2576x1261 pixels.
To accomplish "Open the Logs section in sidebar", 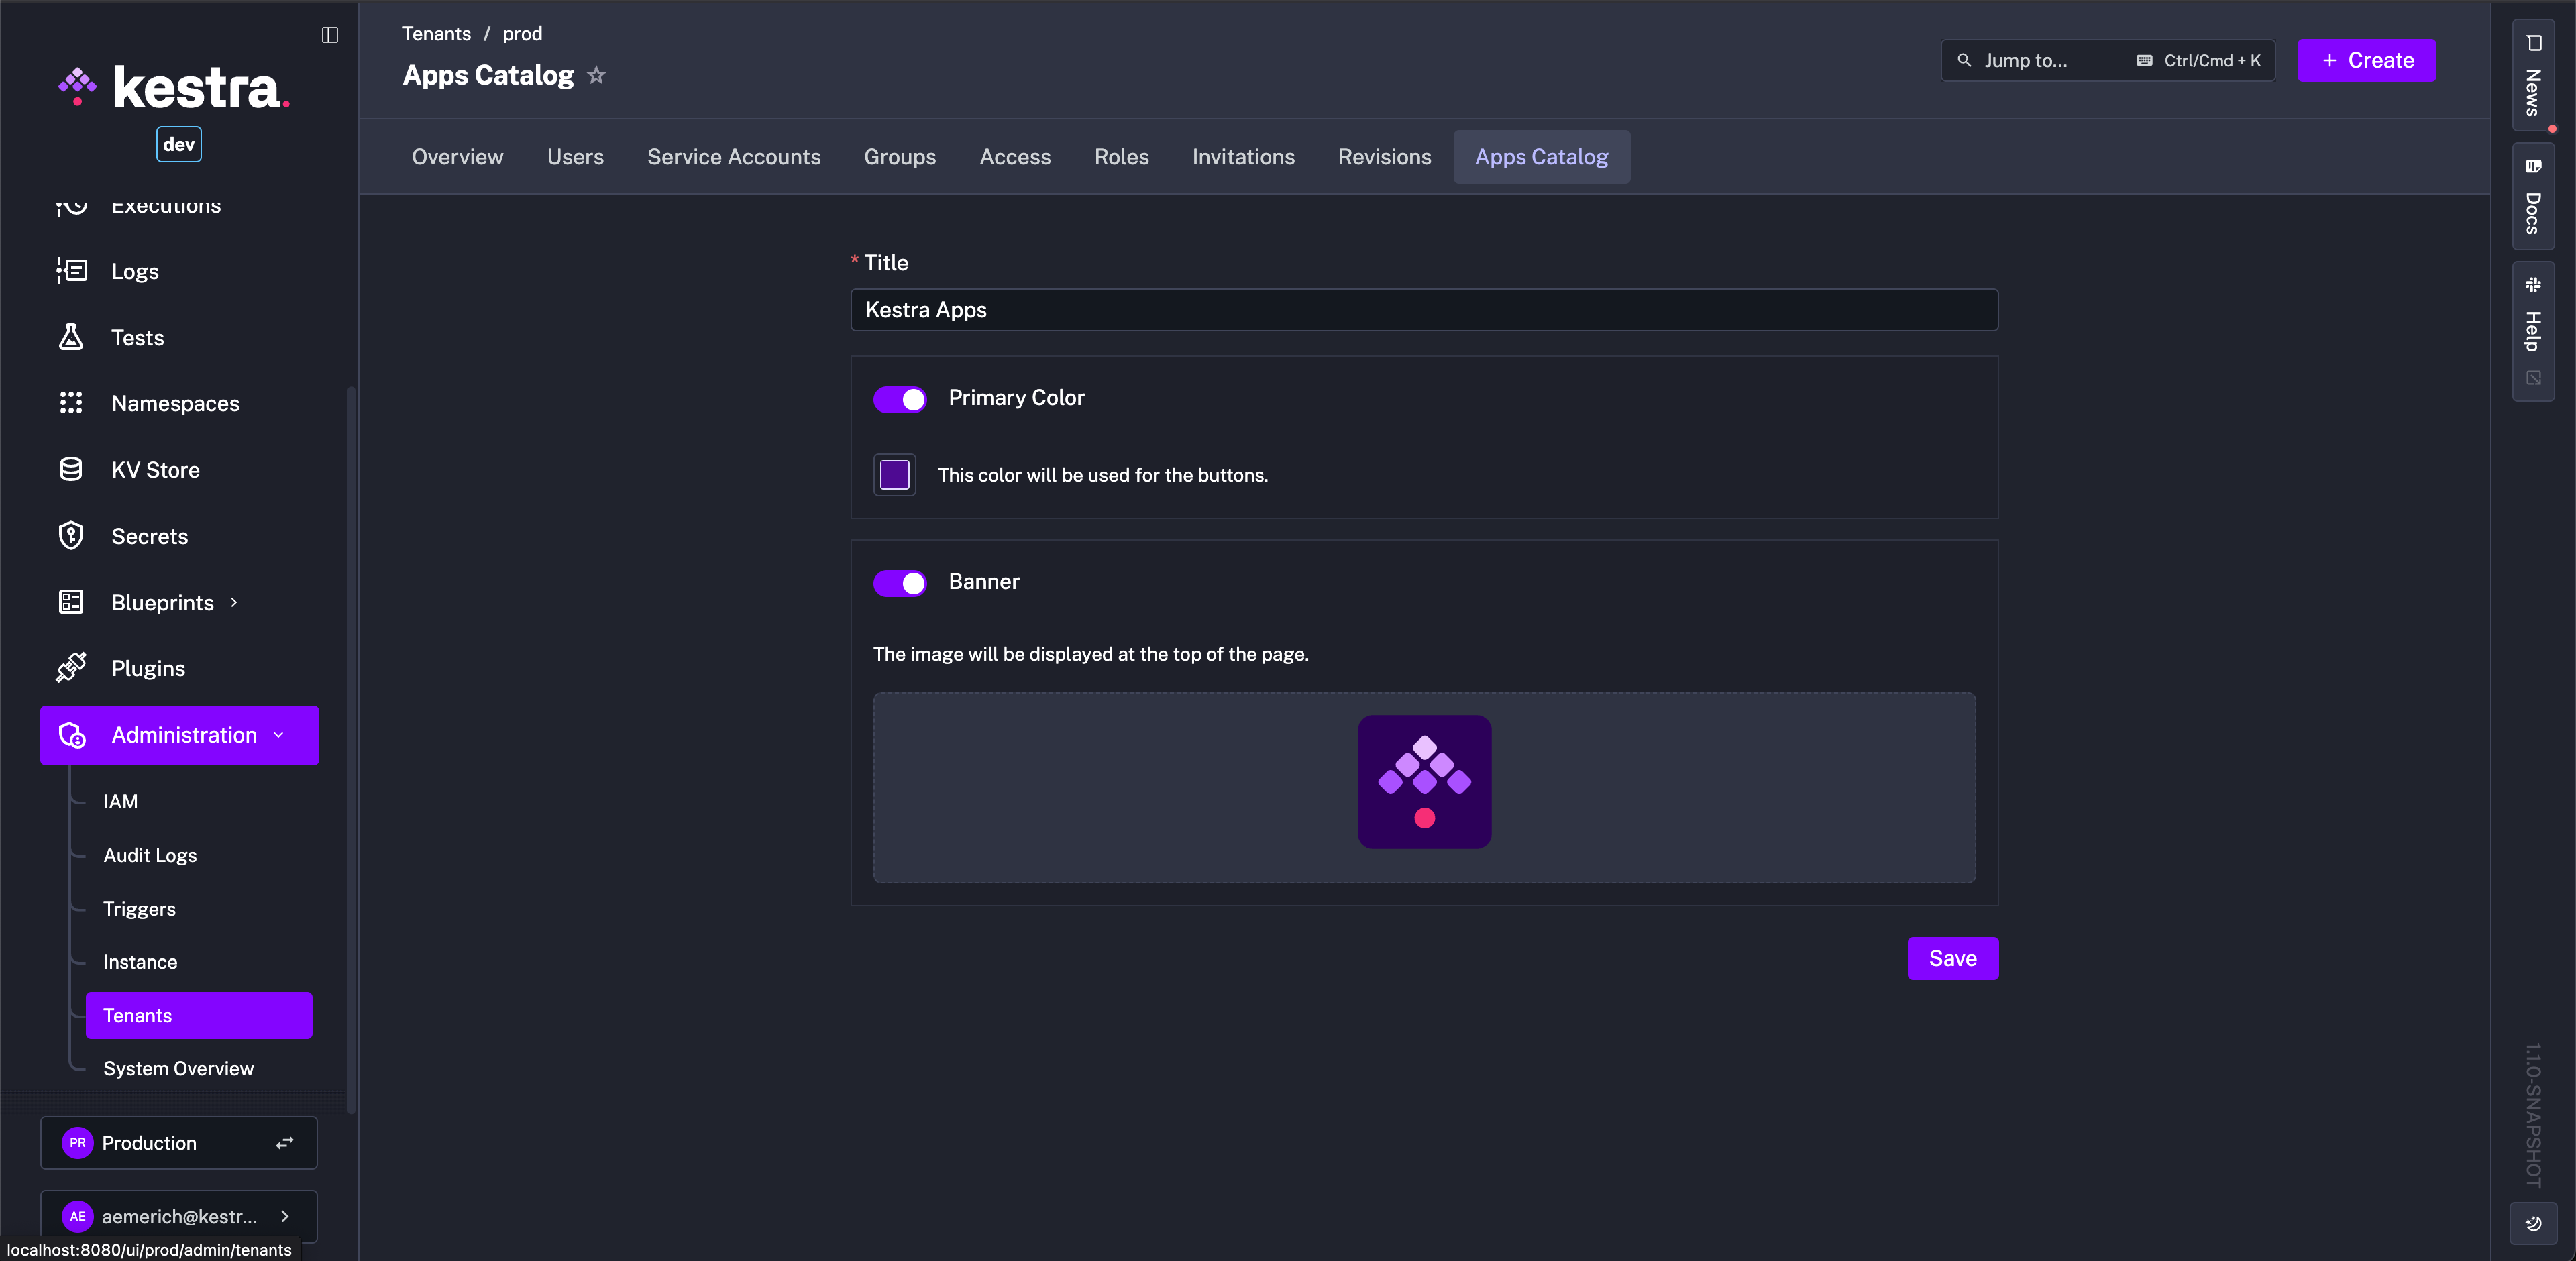I will point(134,270).
